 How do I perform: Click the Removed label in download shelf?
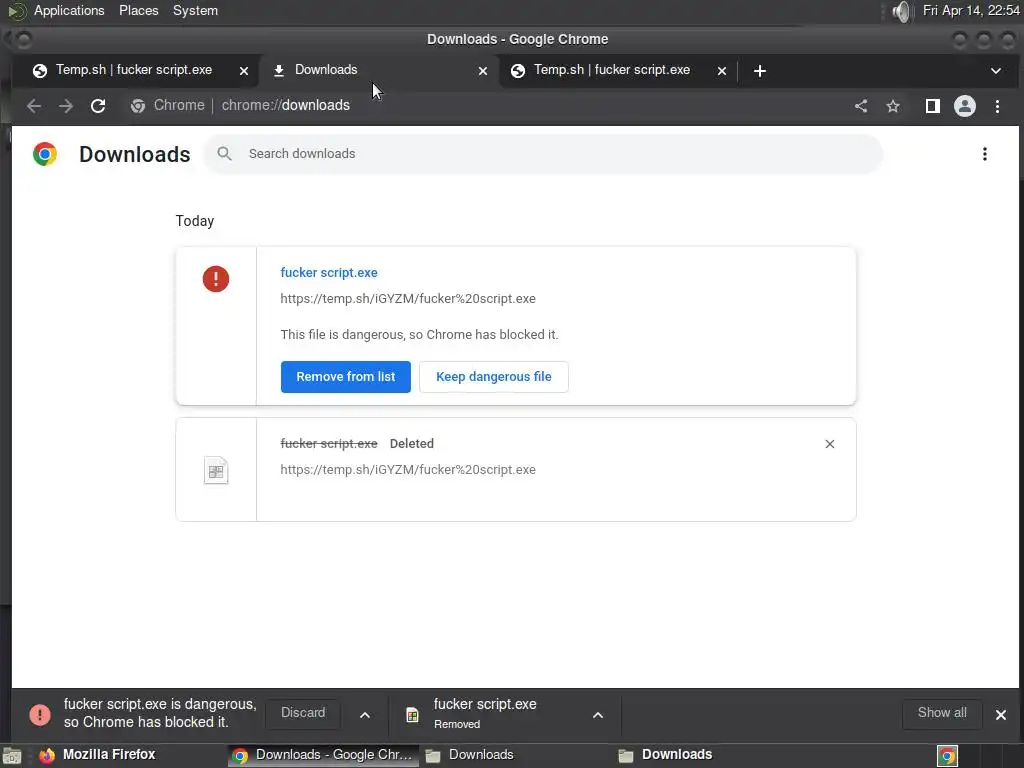coord(457,724)
